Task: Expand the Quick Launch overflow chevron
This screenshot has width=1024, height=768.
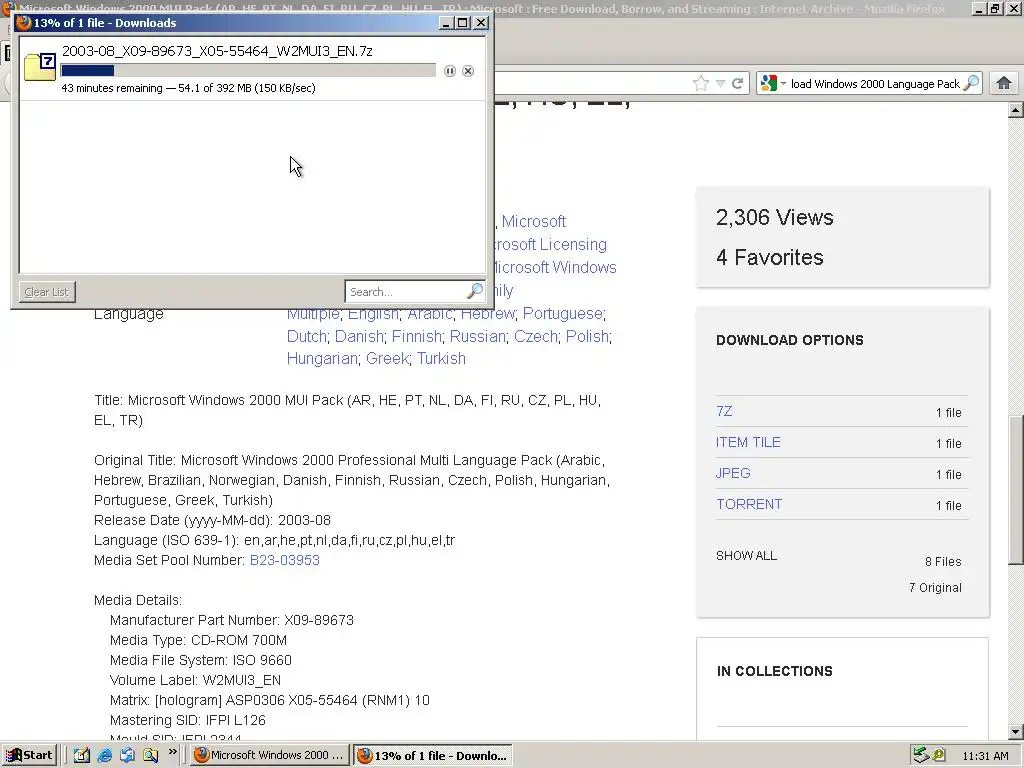Action: [x=172, y=752]
